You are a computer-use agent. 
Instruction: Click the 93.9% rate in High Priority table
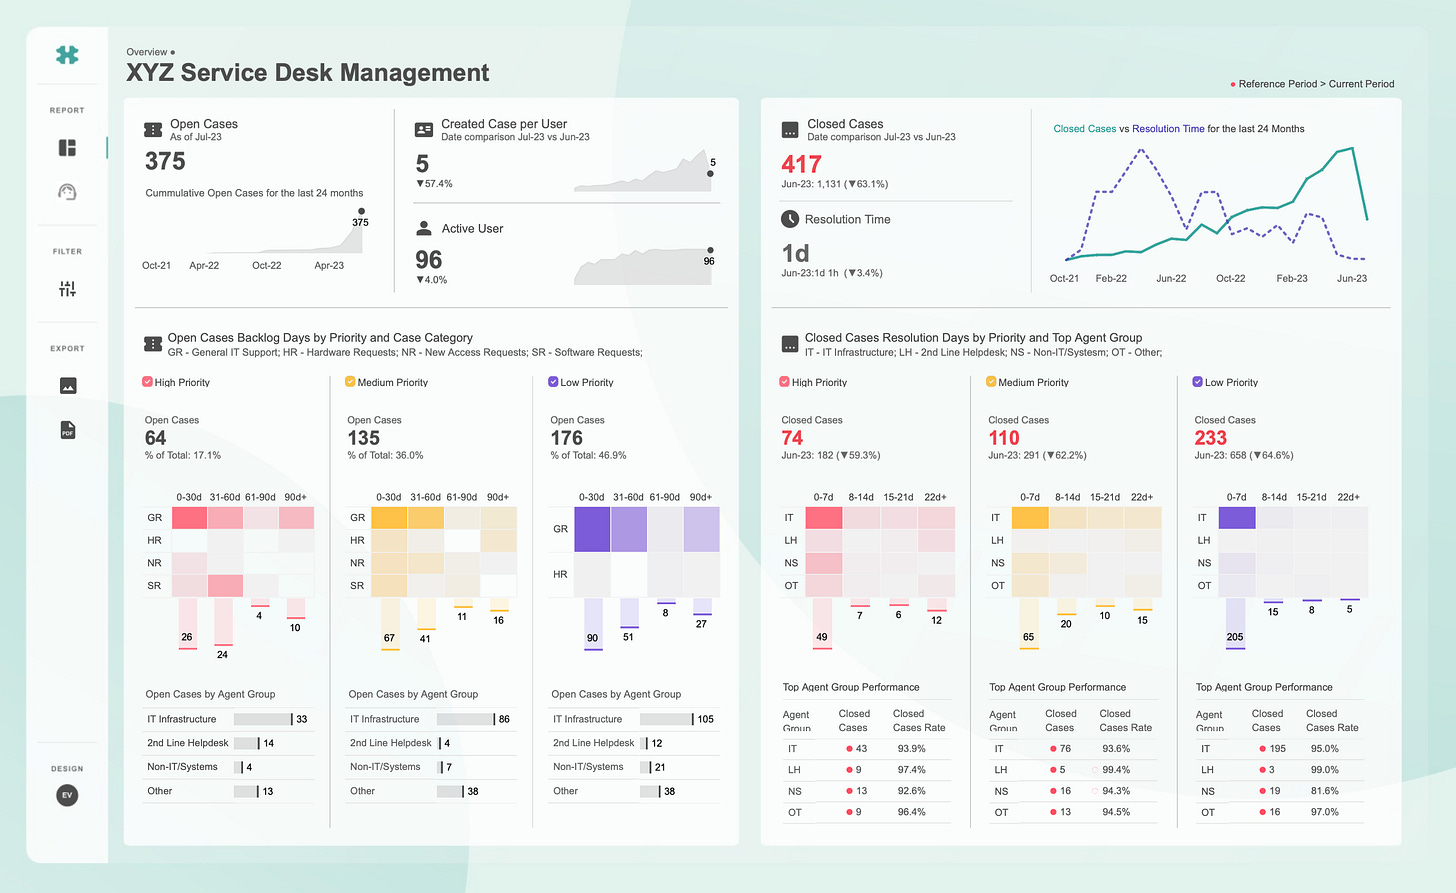click(x=911, y=749)
